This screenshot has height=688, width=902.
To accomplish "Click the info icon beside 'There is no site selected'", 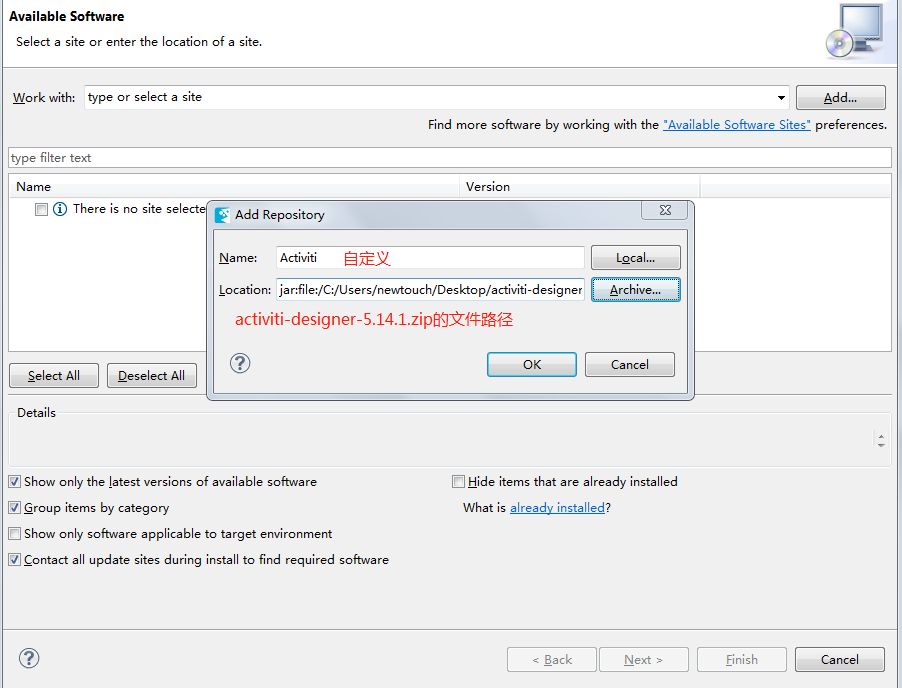I will click(60, 209).
